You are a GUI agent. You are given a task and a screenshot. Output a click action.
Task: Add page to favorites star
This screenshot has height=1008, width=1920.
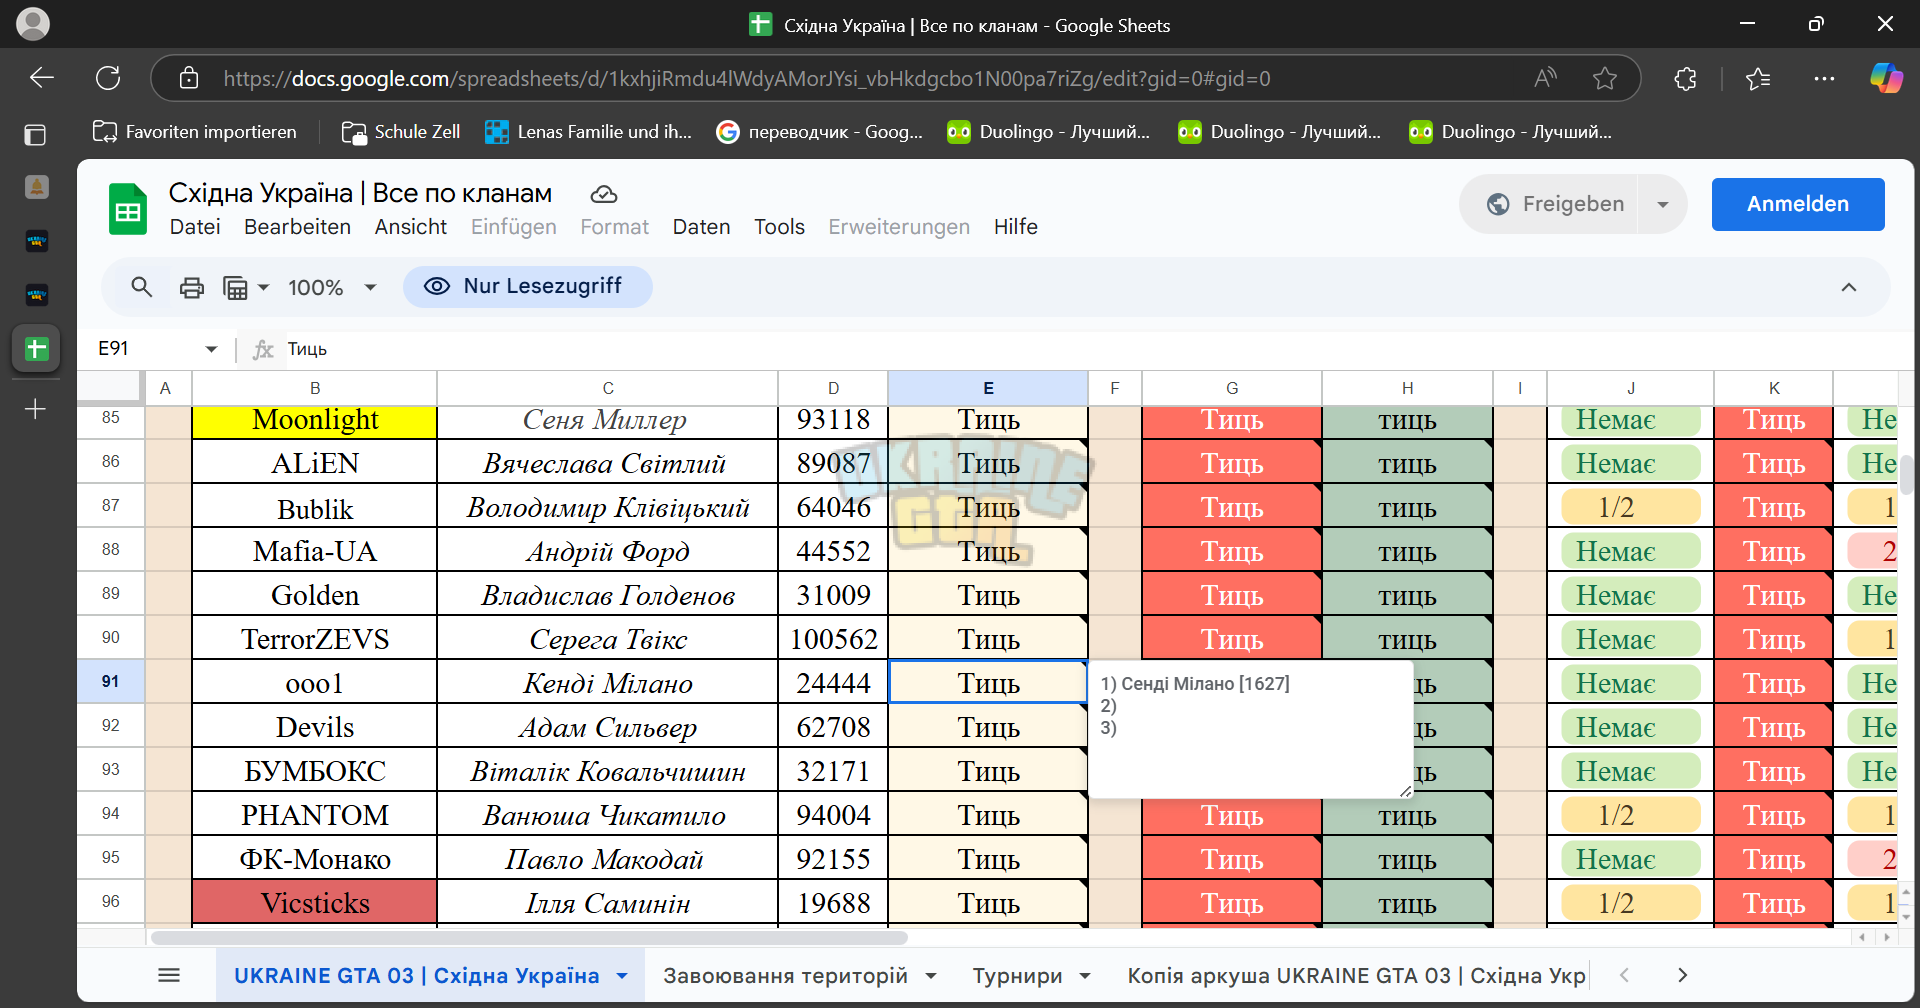[1605, 78]
